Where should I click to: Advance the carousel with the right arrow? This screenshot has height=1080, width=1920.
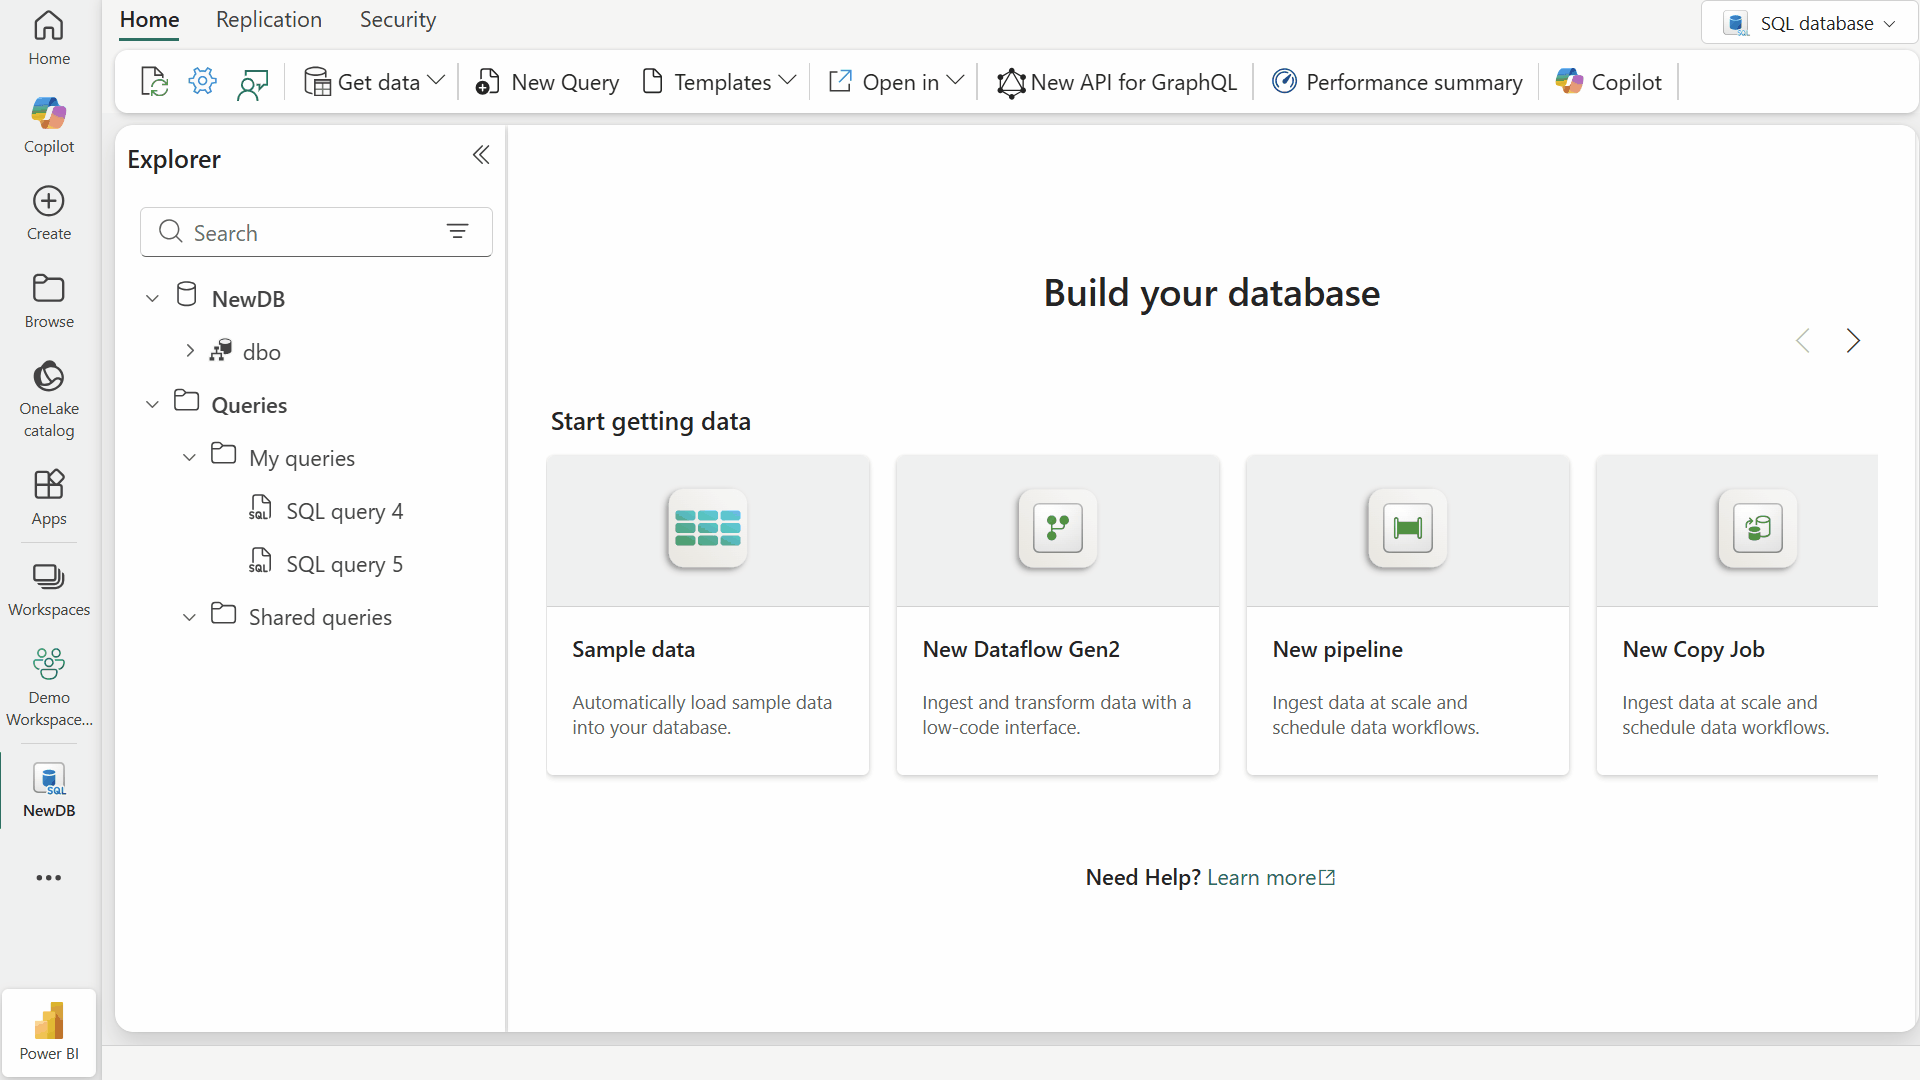click(1853, 340)
